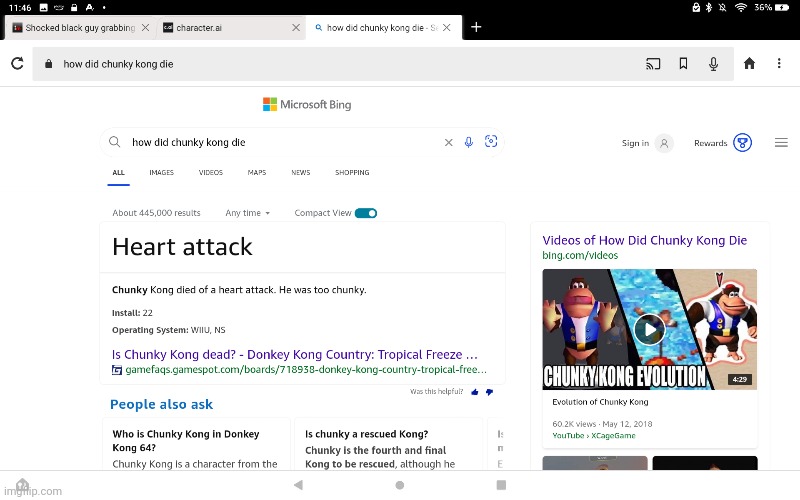Switch to SHOPPING results tab
This screenshot has height=500, width=800.
click(352, 172)
